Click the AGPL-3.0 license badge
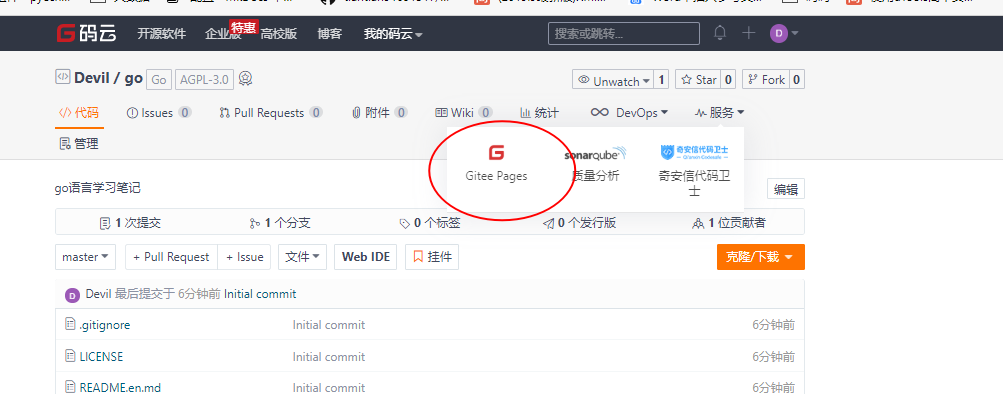The image size is (1003, 394). pyautogui.click(x=205, y=79)
